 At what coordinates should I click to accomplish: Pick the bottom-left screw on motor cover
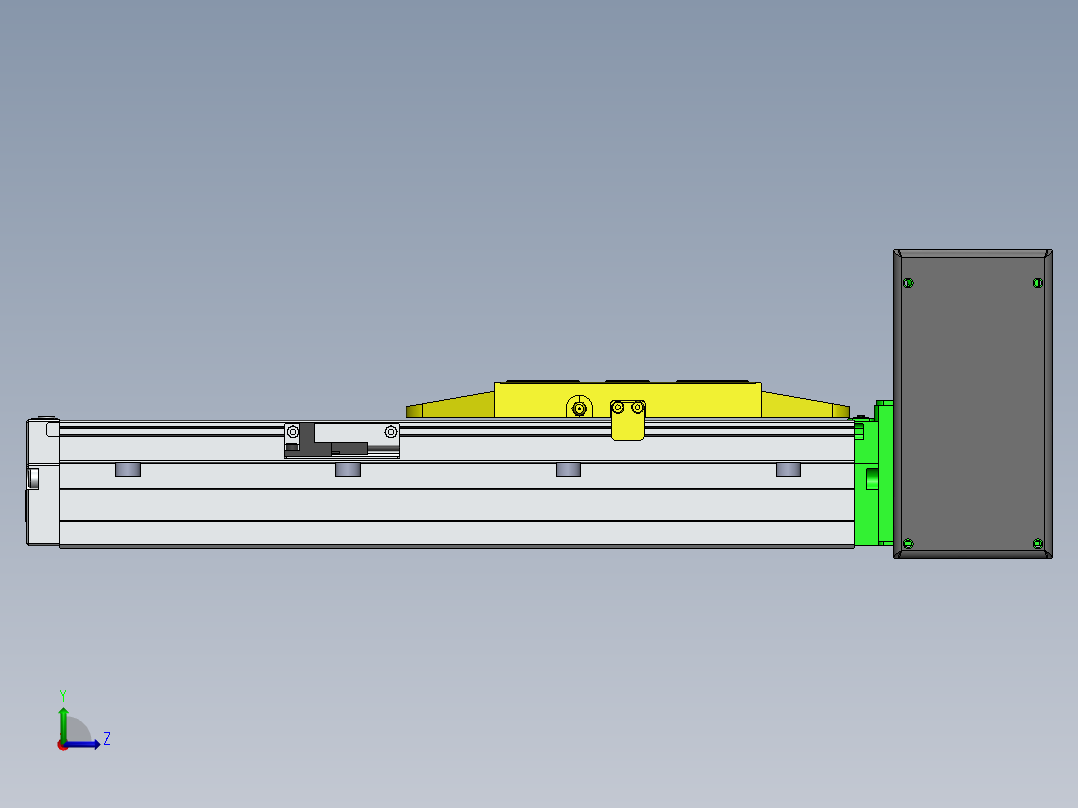pos(908,543)
